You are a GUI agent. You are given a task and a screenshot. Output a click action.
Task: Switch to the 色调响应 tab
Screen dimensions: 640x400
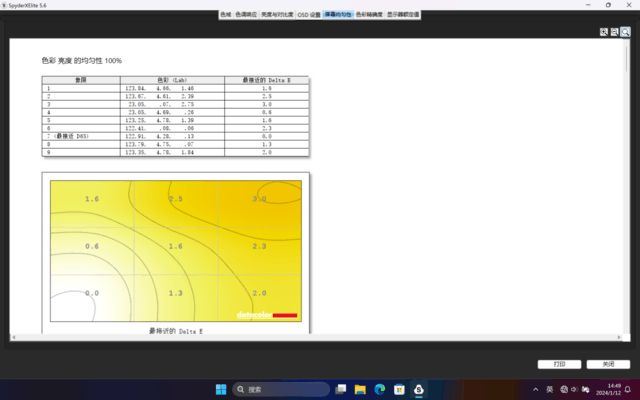(245, 16)
